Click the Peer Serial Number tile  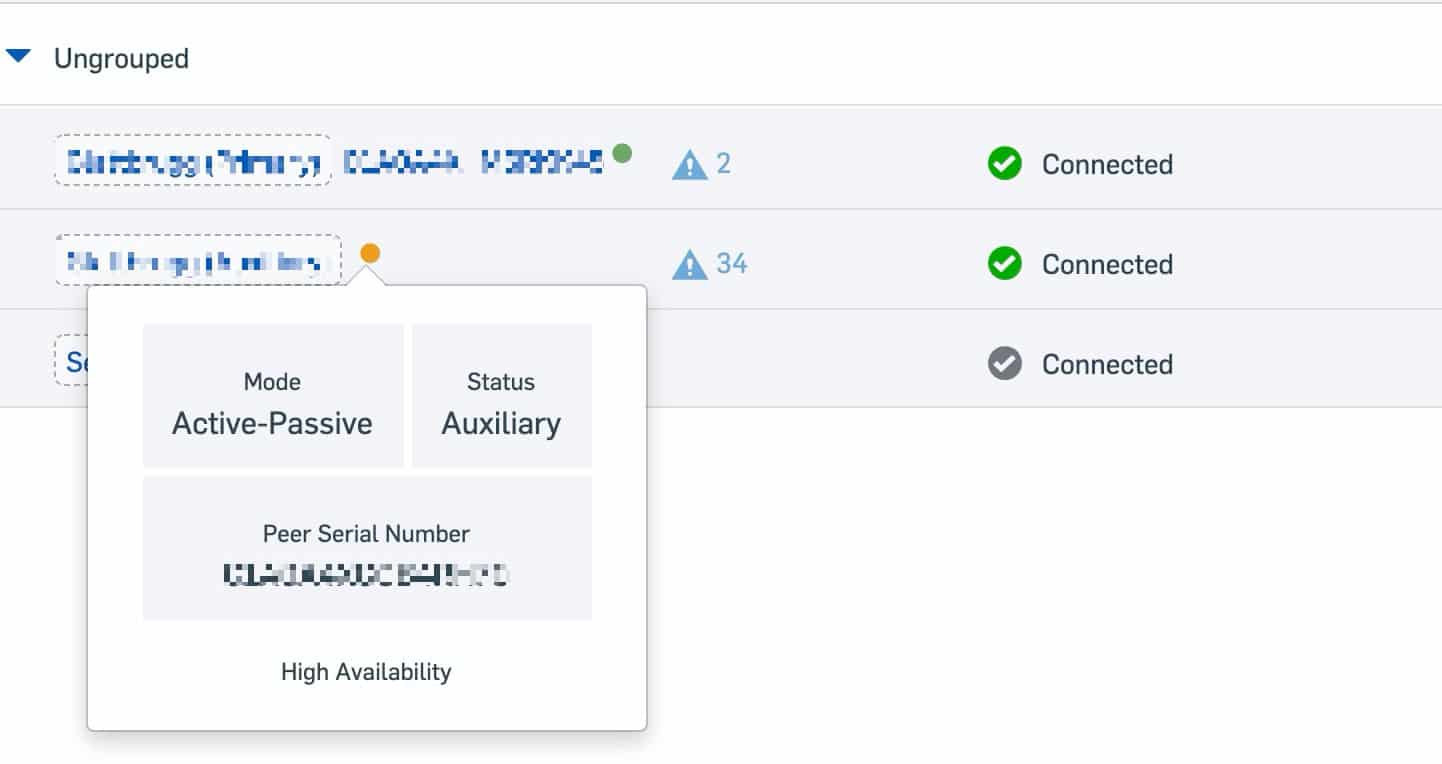pos(366,548)
